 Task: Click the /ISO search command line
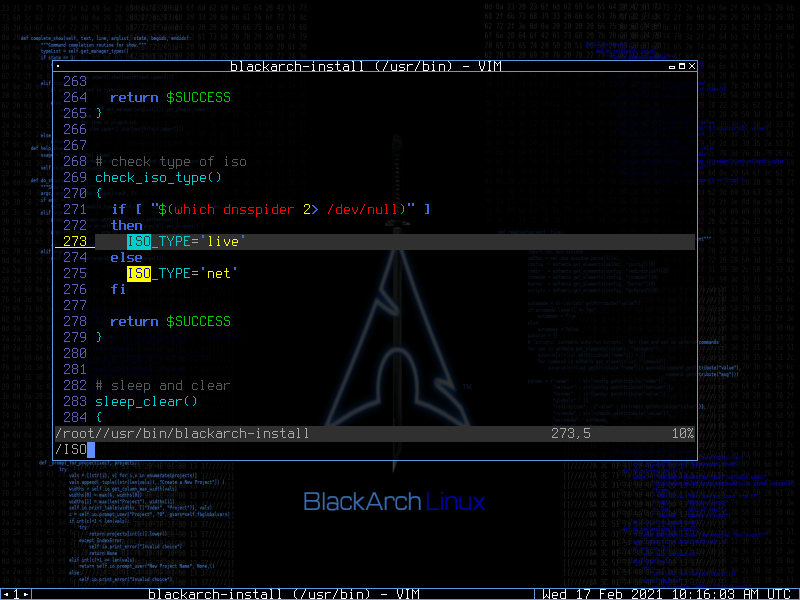point(74,449)
